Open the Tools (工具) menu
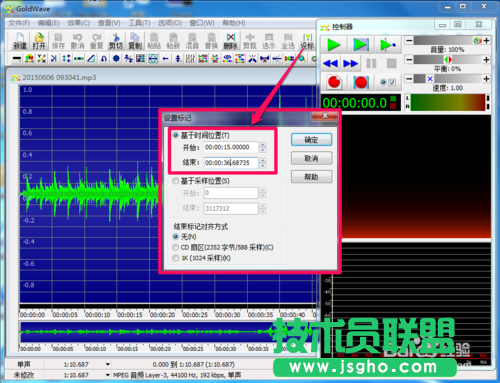500x383 pixels. 139,23
